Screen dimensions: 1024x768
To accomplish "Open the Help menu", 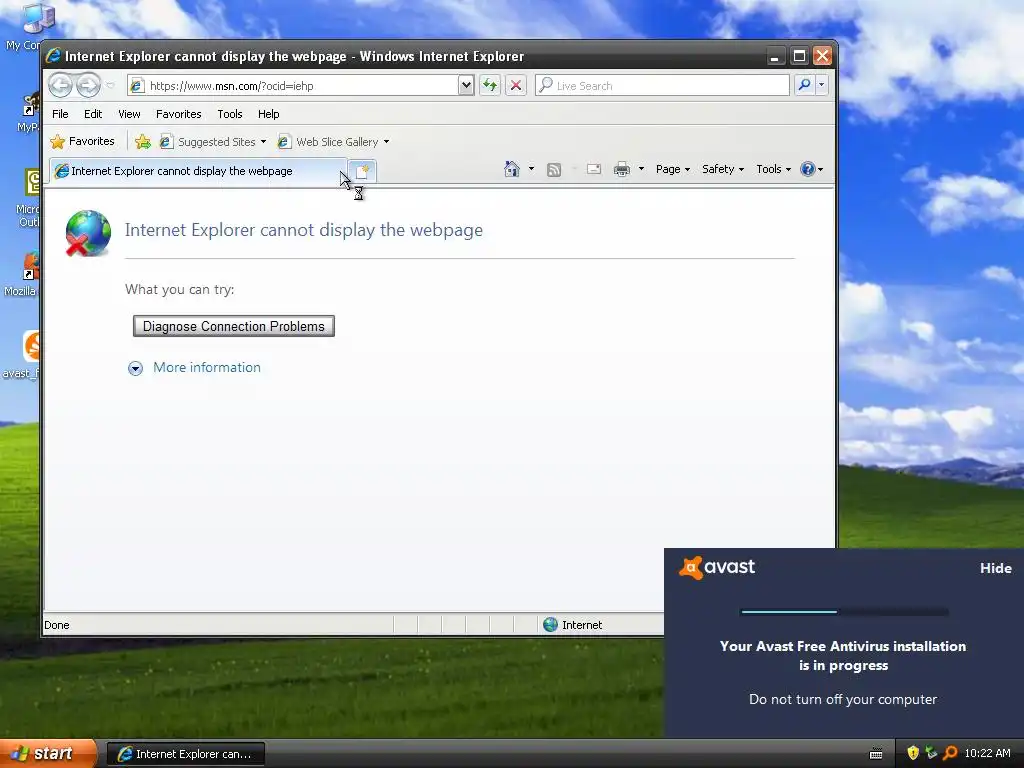I will click(268, 114).
